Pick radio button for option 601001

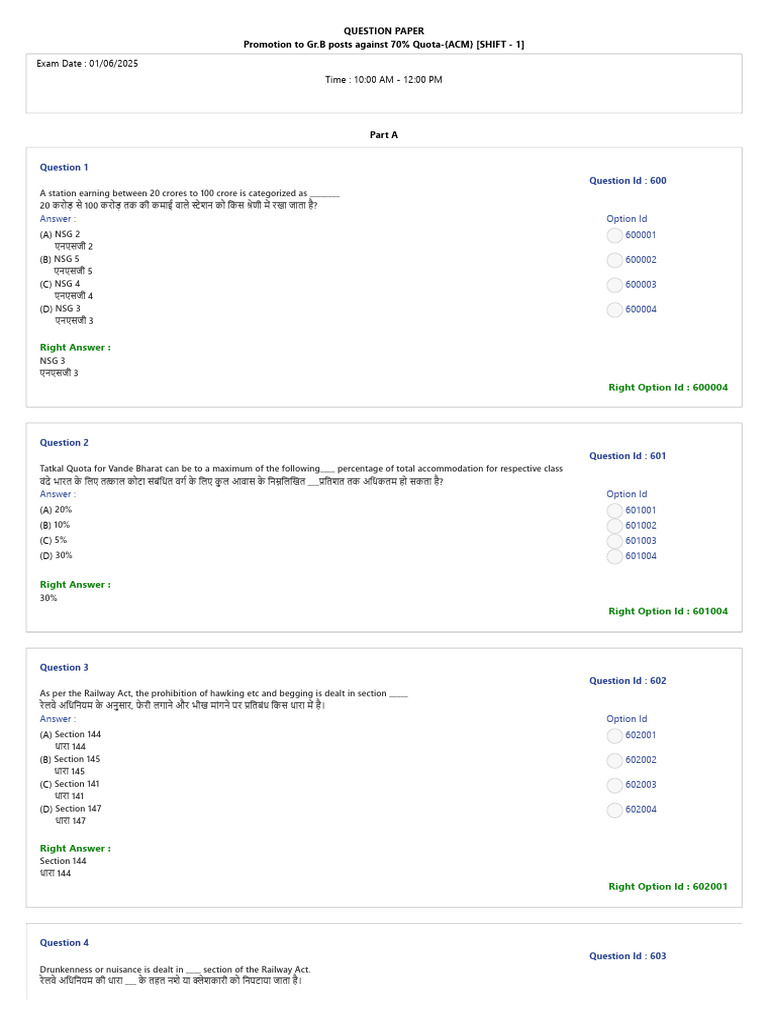click(615, 511)
